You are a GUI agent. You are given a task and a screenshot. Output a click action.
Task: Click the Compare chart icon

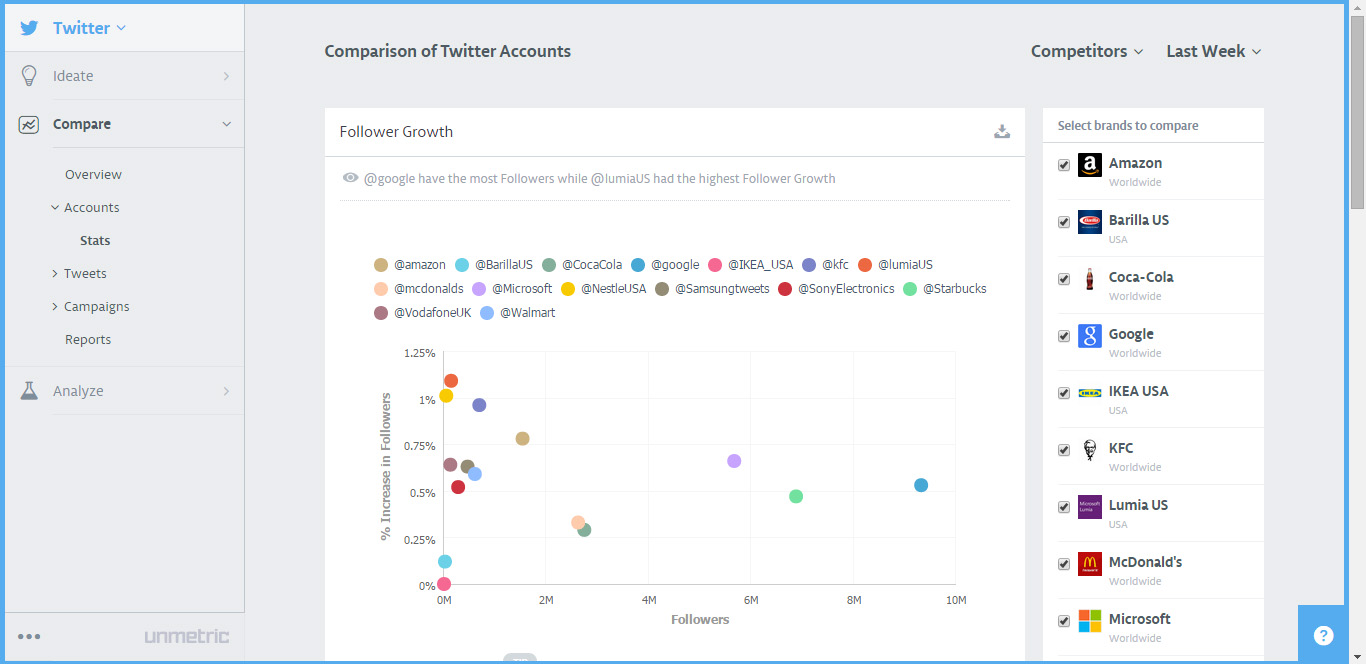point(29,124)
